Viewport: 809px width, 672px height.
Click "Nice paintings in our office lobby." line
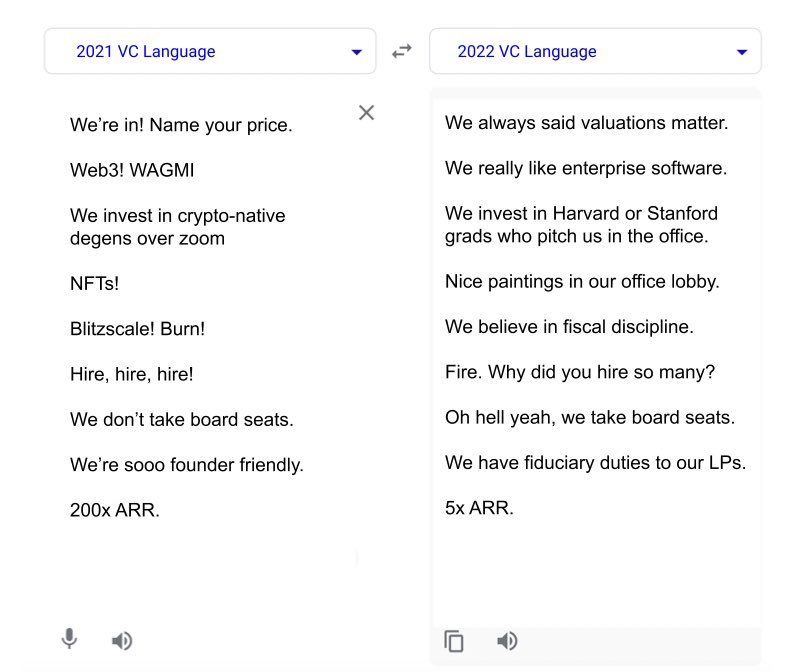[582, 281]
